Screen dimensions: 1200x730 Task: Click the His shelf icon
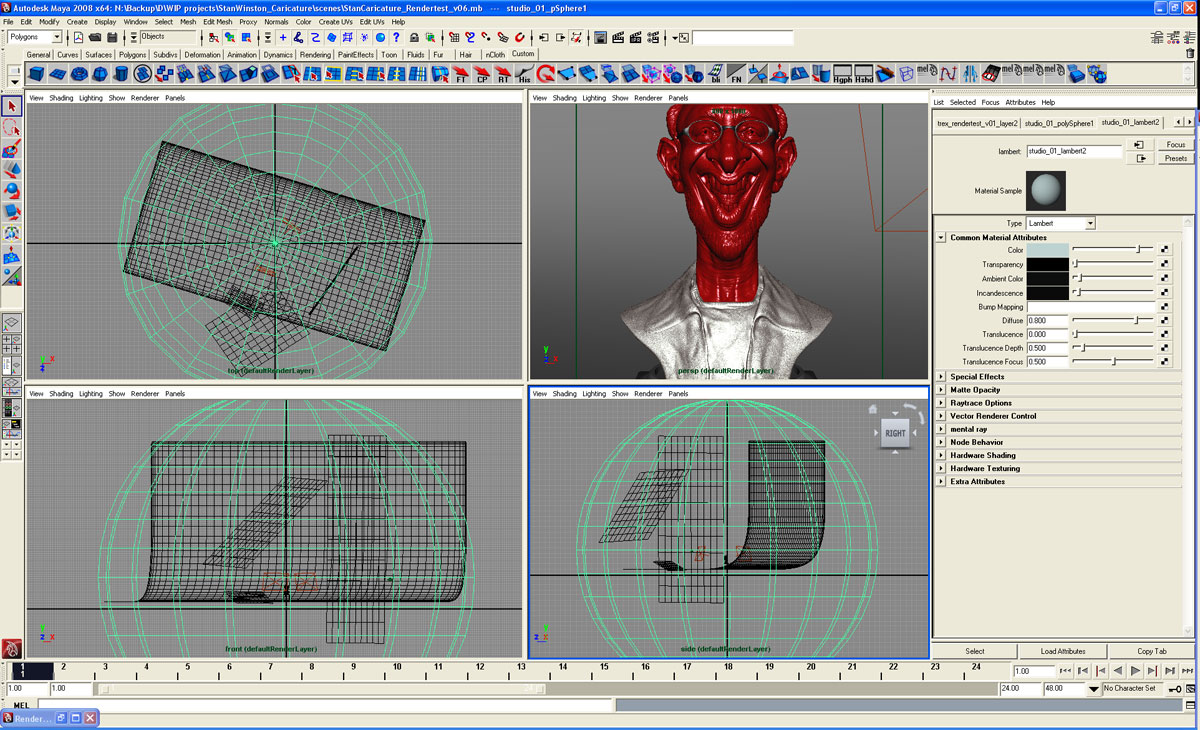[x=525, y=74]
